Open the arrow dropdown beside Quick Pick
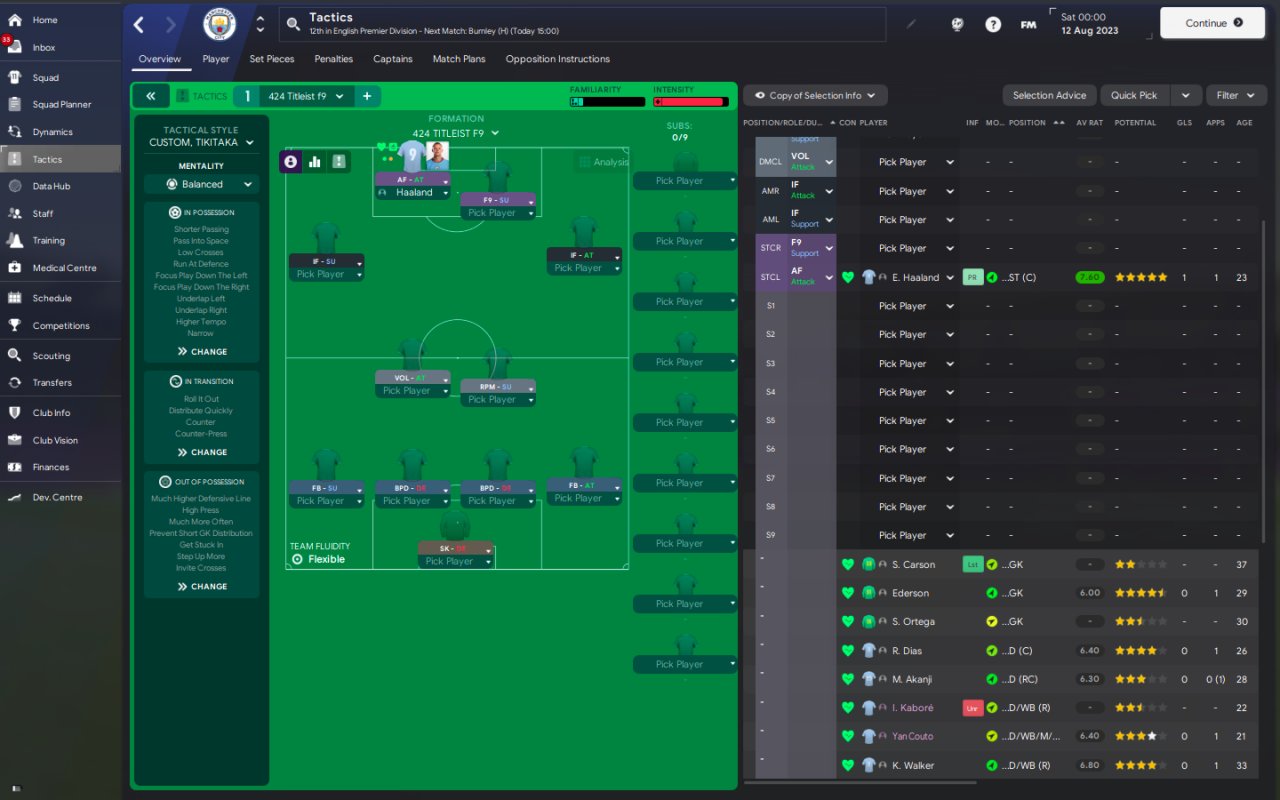The height and width of the screenshot is (800, 1280). [x=1186, y=95]
